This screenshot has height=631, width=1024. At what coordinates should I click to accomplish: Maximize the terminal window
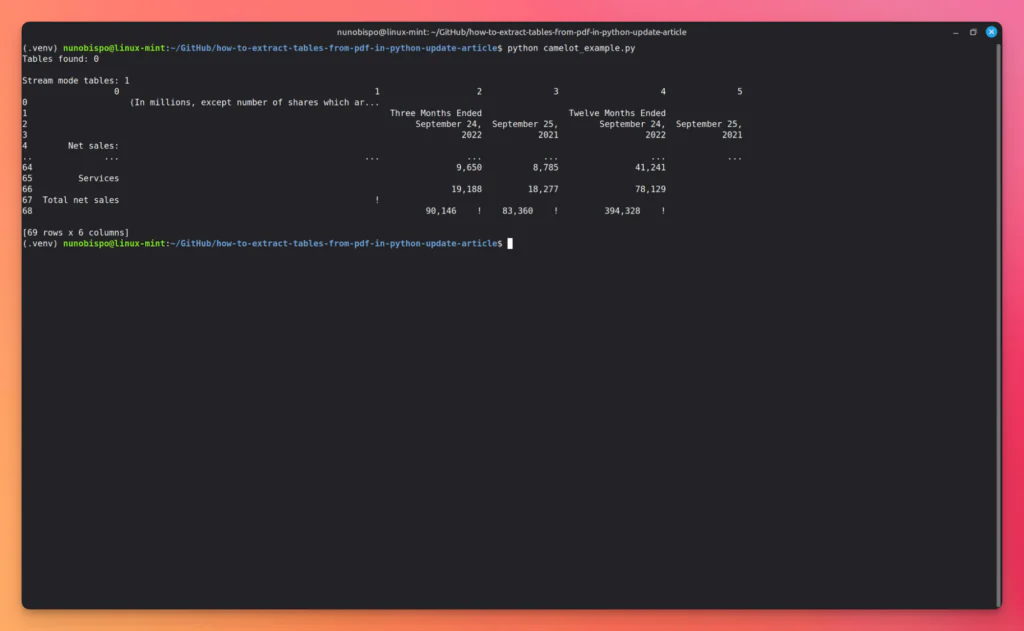[x=973, y=32]
